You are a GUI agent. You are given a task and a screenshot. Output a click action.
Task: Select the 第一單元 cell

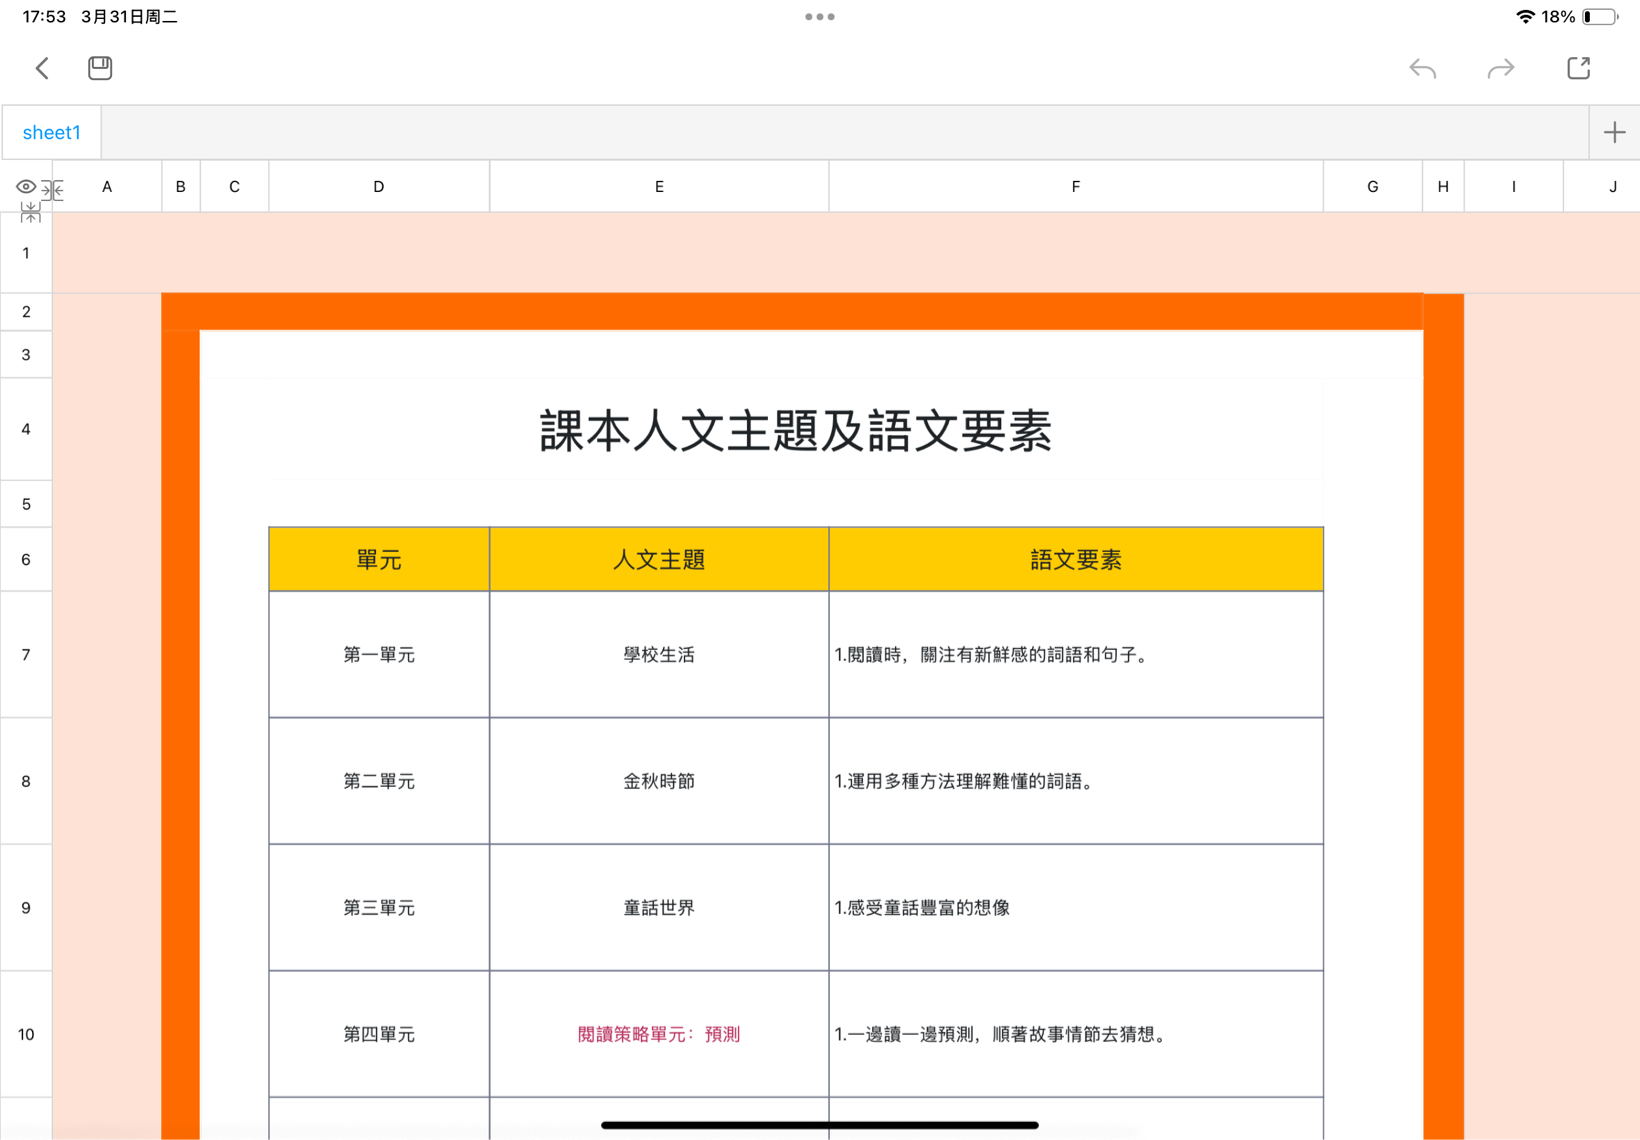pyautogui.click(x=379, y=654)
